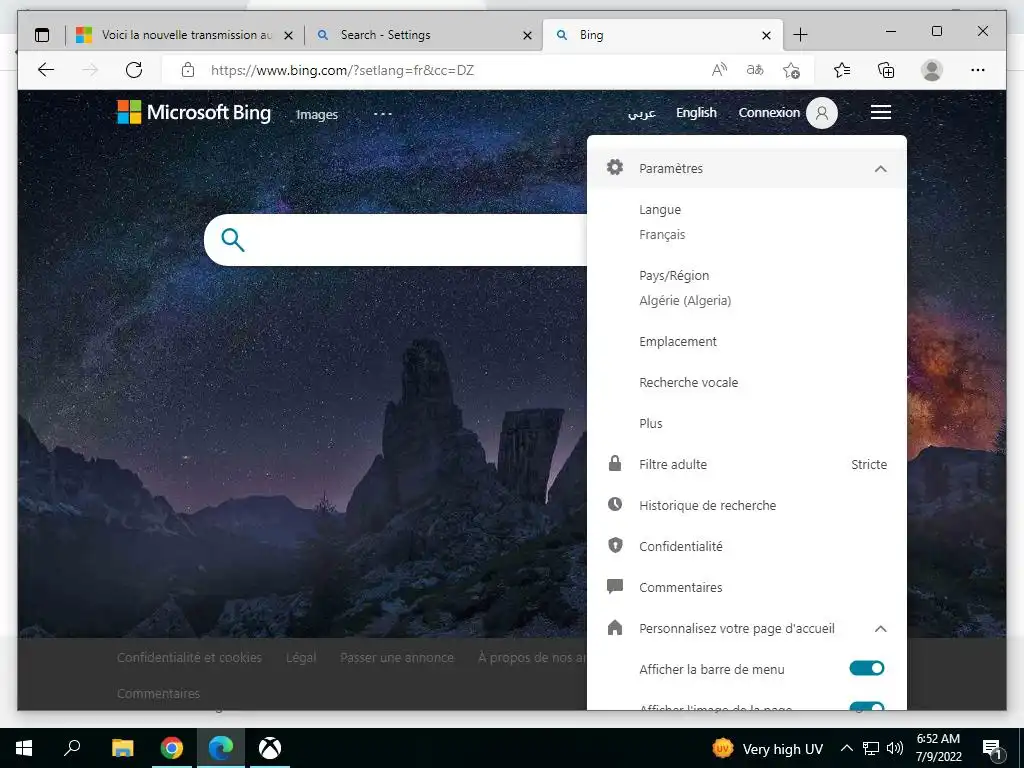Click the Stricte filter value
This screenshot has width=1024, height=768.
click(x=869, y=464)
